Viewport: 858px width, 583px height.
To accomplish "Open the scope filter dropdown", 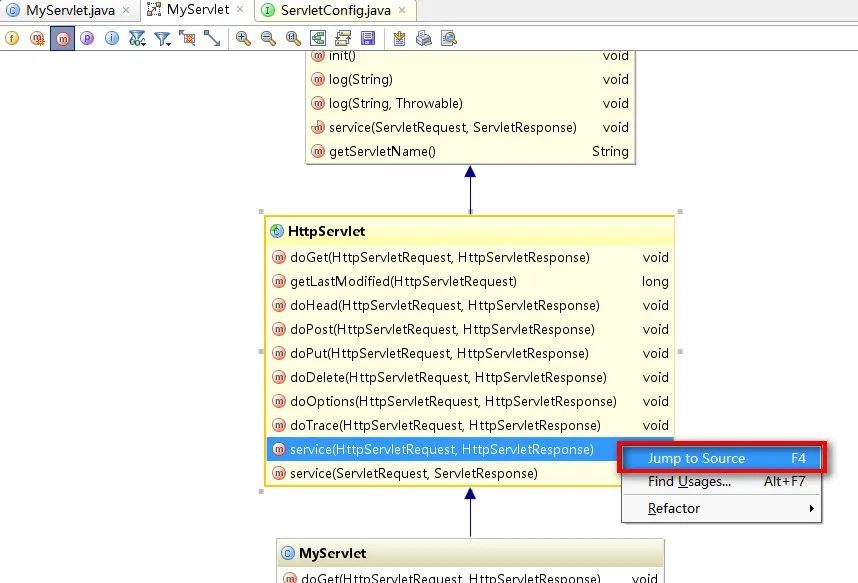I will (161, 38).
